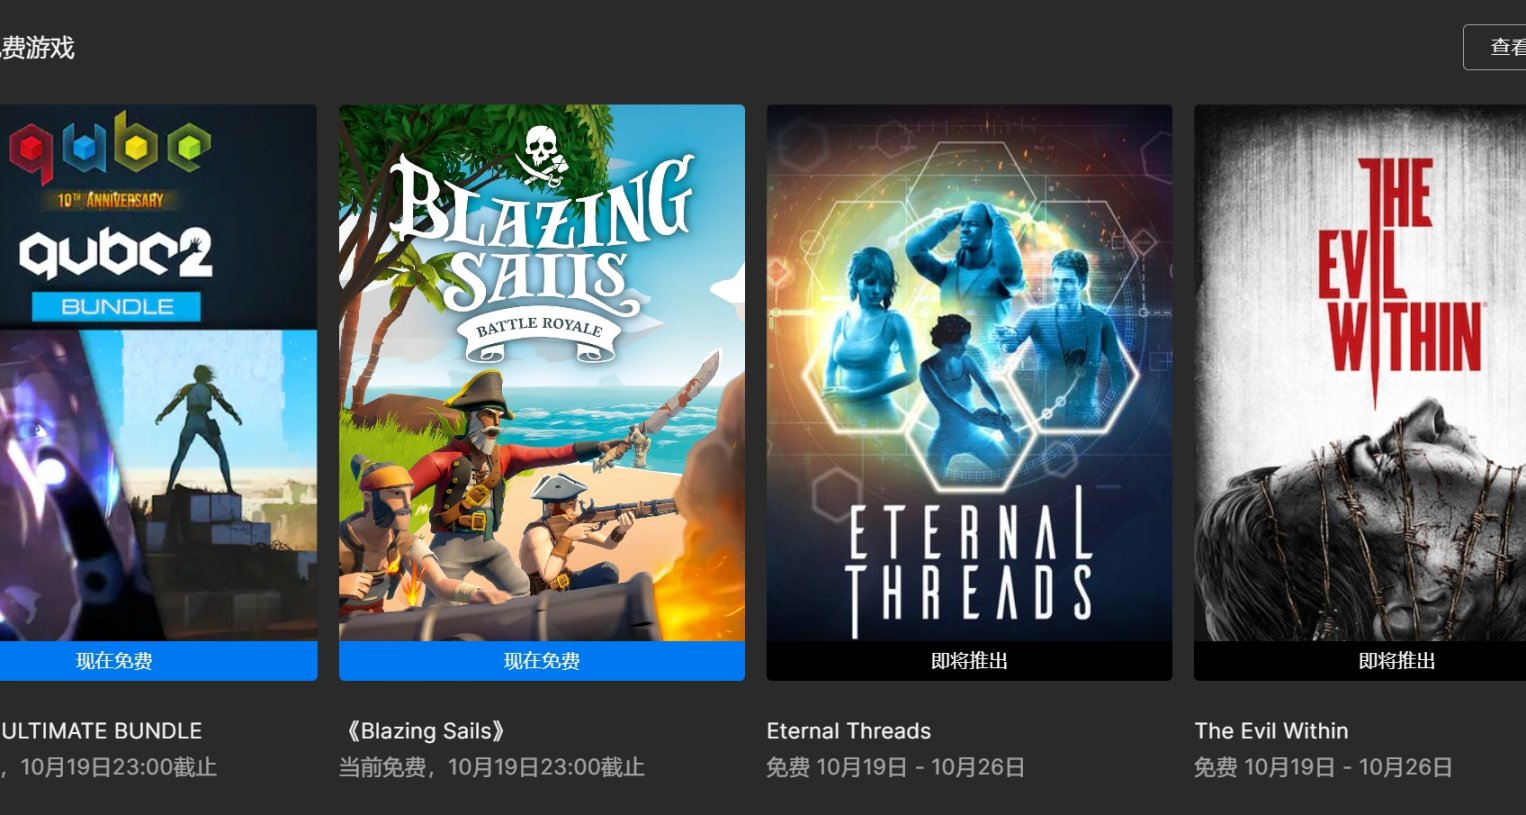Open the Eternal Threads title link
Image resolution: width=1526 pixels, height=815 pixels.
pos(849,731)
